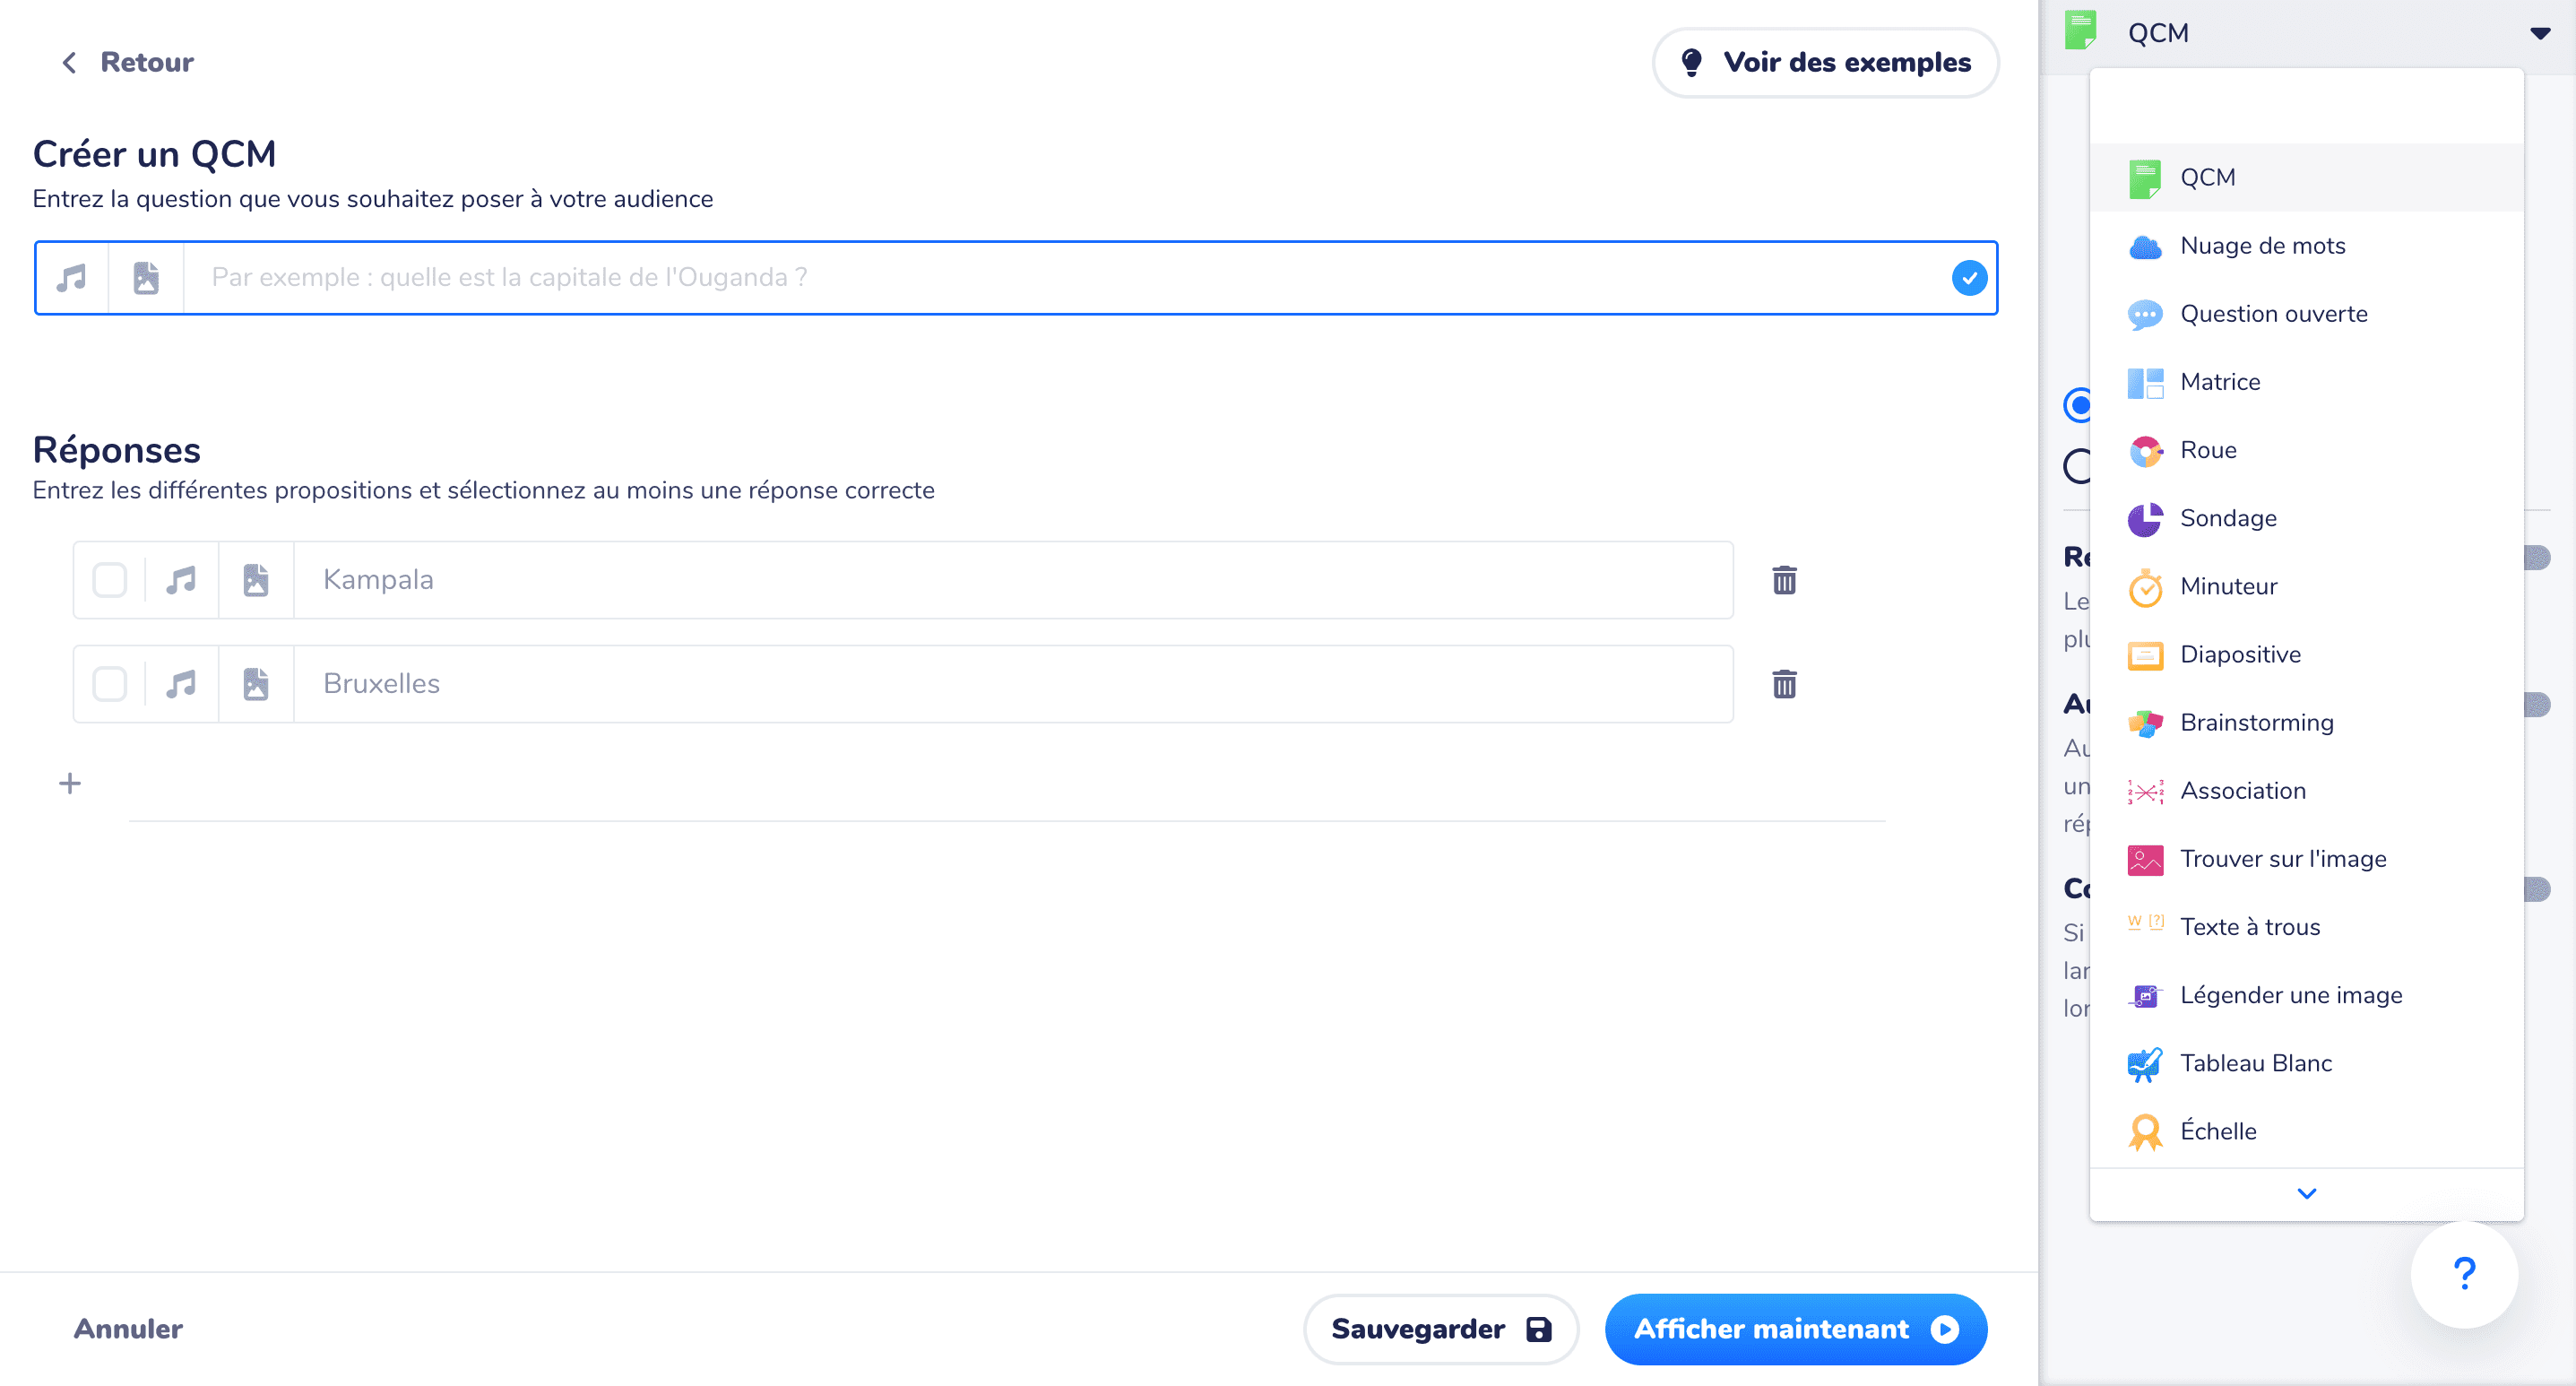Viewport: 2576px width, 1386px height.
Task: Select QCM from the dropdown list
Action: (2209, 176)
